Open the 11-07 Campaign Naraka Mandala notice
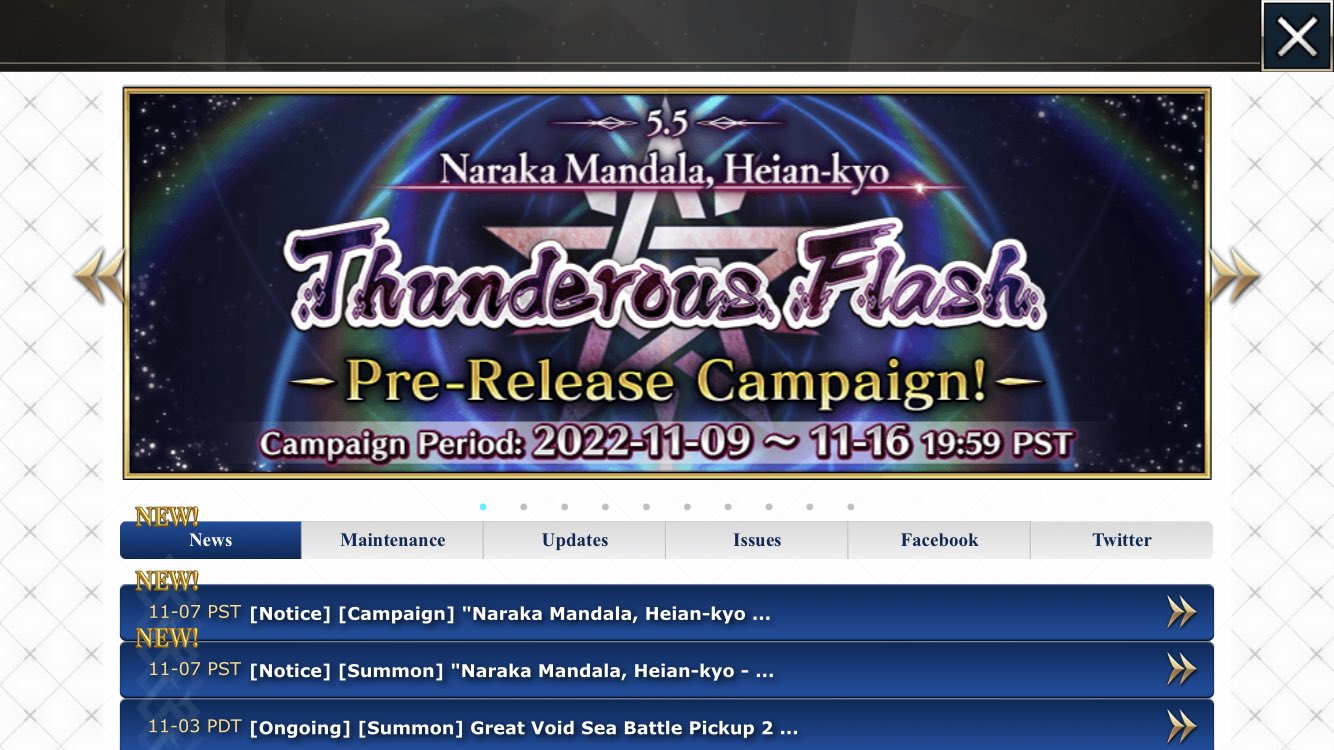The width and height of the screenshot is (1334, 750). (667, 613)
